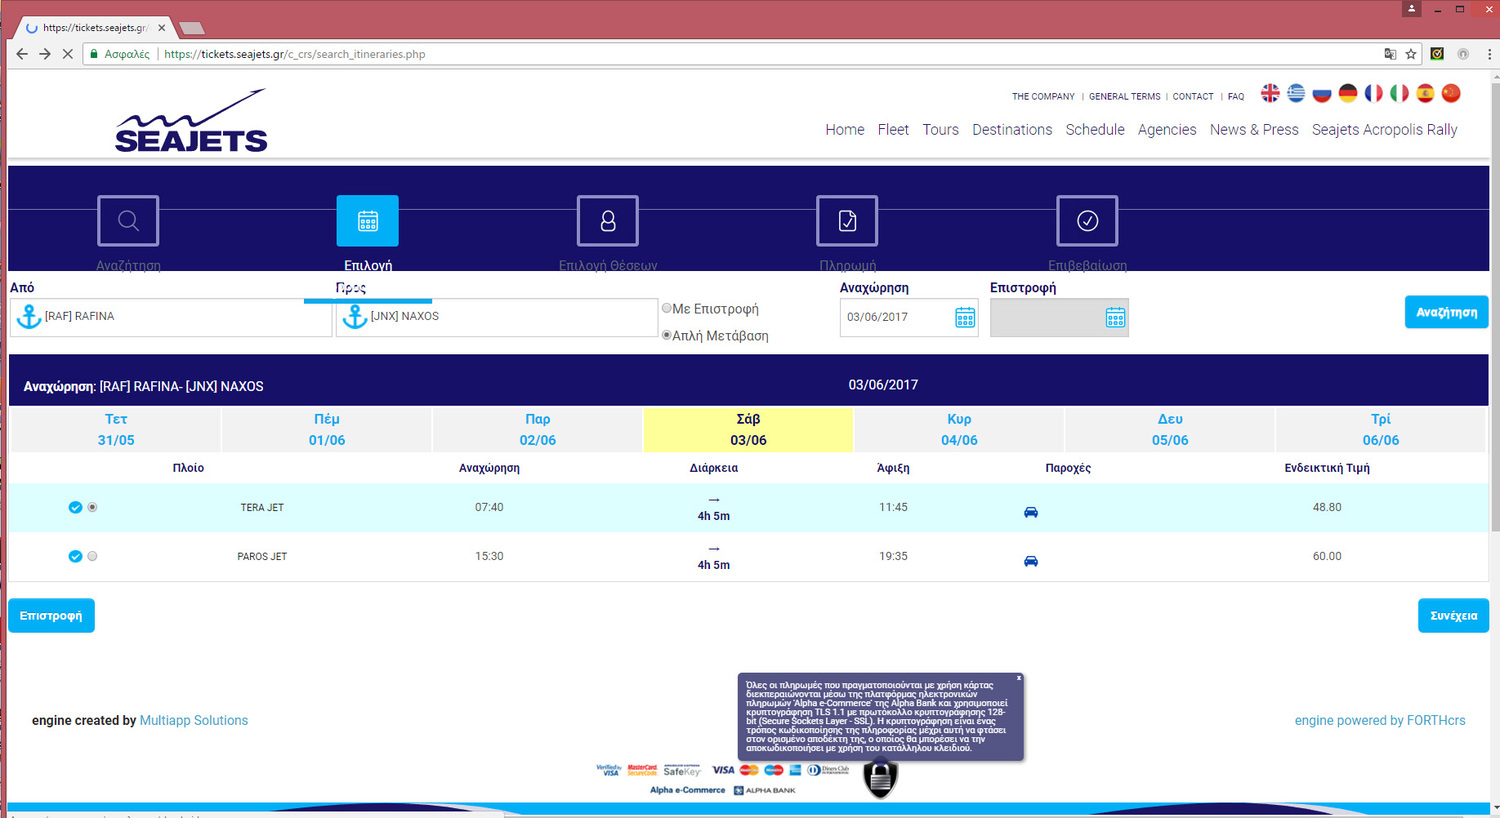1500x818 pixels.
Task: Select the Με Επιστροφή round-trip option
Action: click(x=667, y=309)
